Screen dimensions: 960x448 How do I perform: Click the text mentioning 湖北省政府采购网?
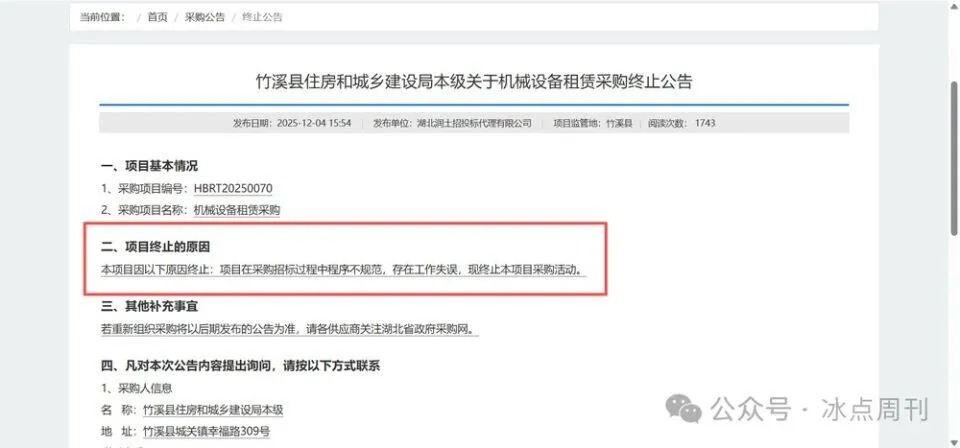pos(290,329)
